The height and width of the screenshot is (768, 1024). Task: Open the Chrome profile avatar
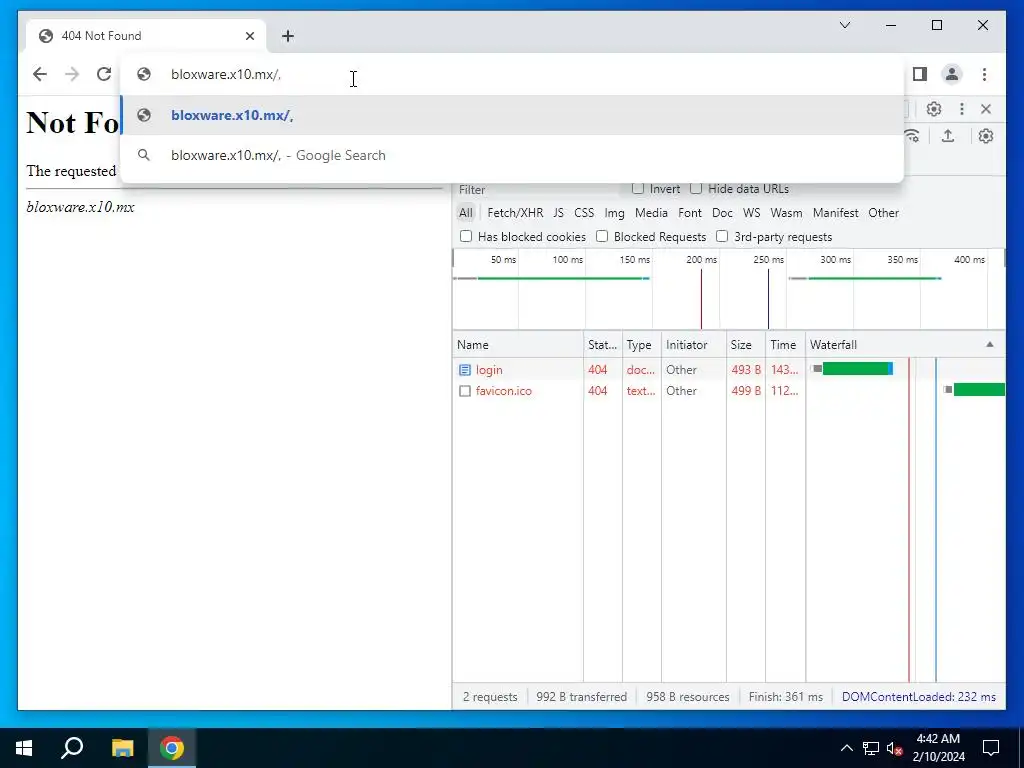[x=952, y=74]
